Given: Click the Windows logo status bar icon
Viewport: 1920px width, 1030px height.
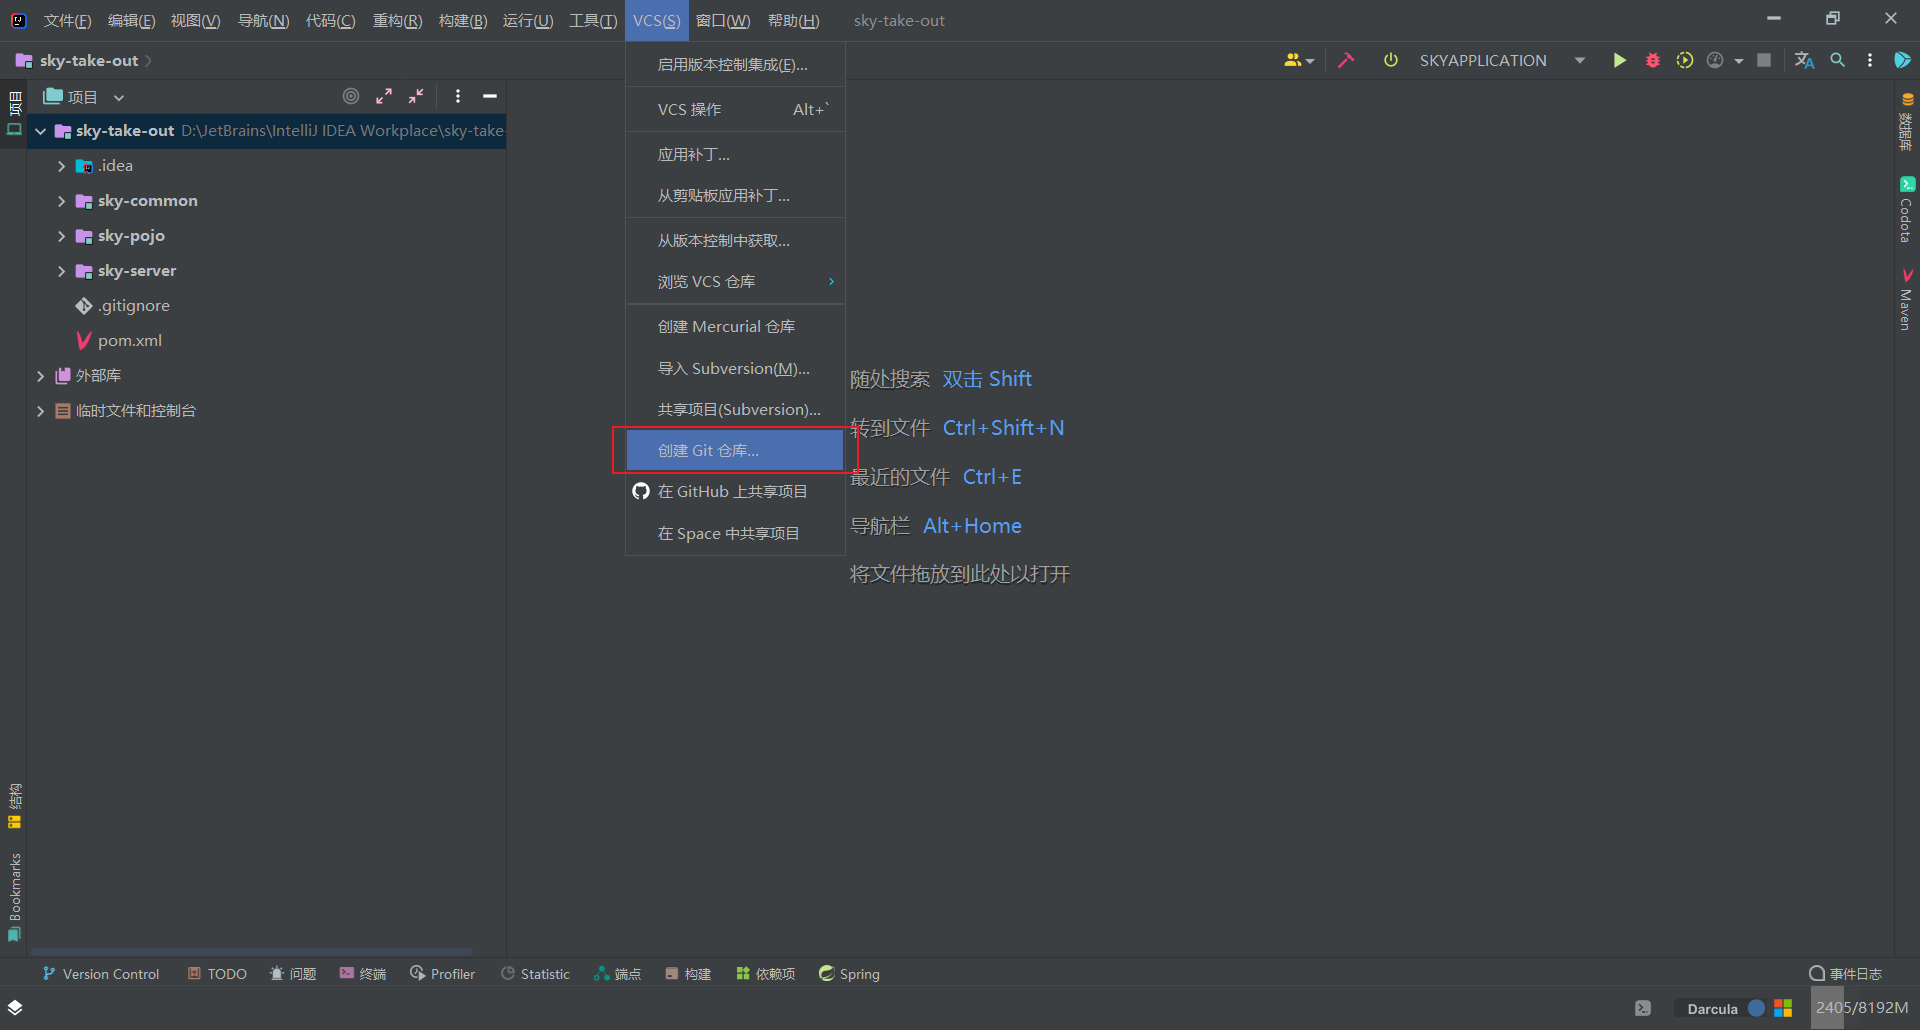Looking at the screenshot, I should [1783, 1008].
